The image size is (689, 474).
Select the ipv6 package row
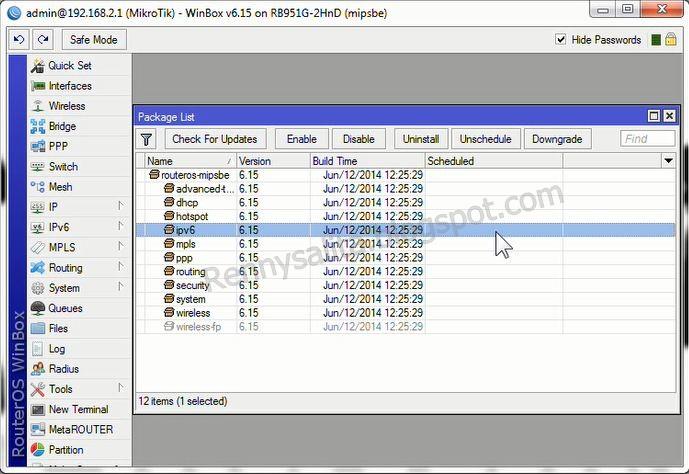[x=405, y=230]
